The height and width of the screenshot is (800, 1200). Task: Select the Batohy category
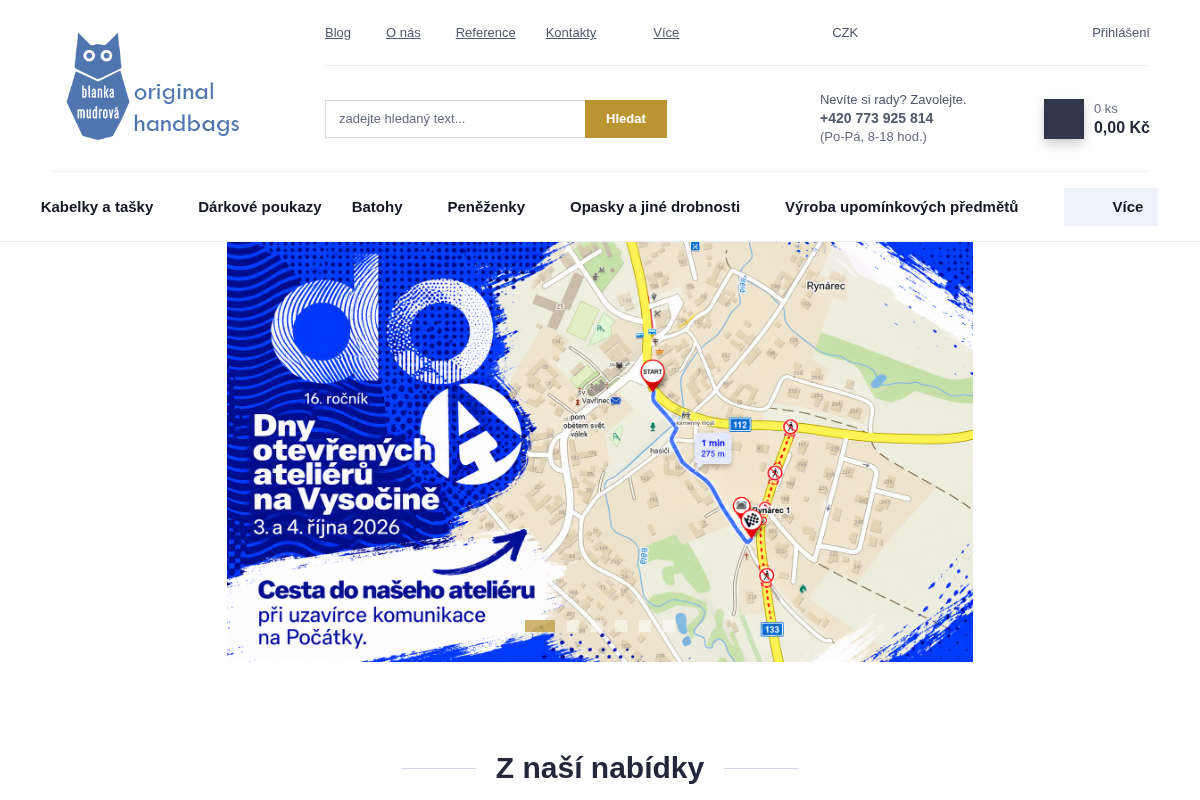click(377, 207)
